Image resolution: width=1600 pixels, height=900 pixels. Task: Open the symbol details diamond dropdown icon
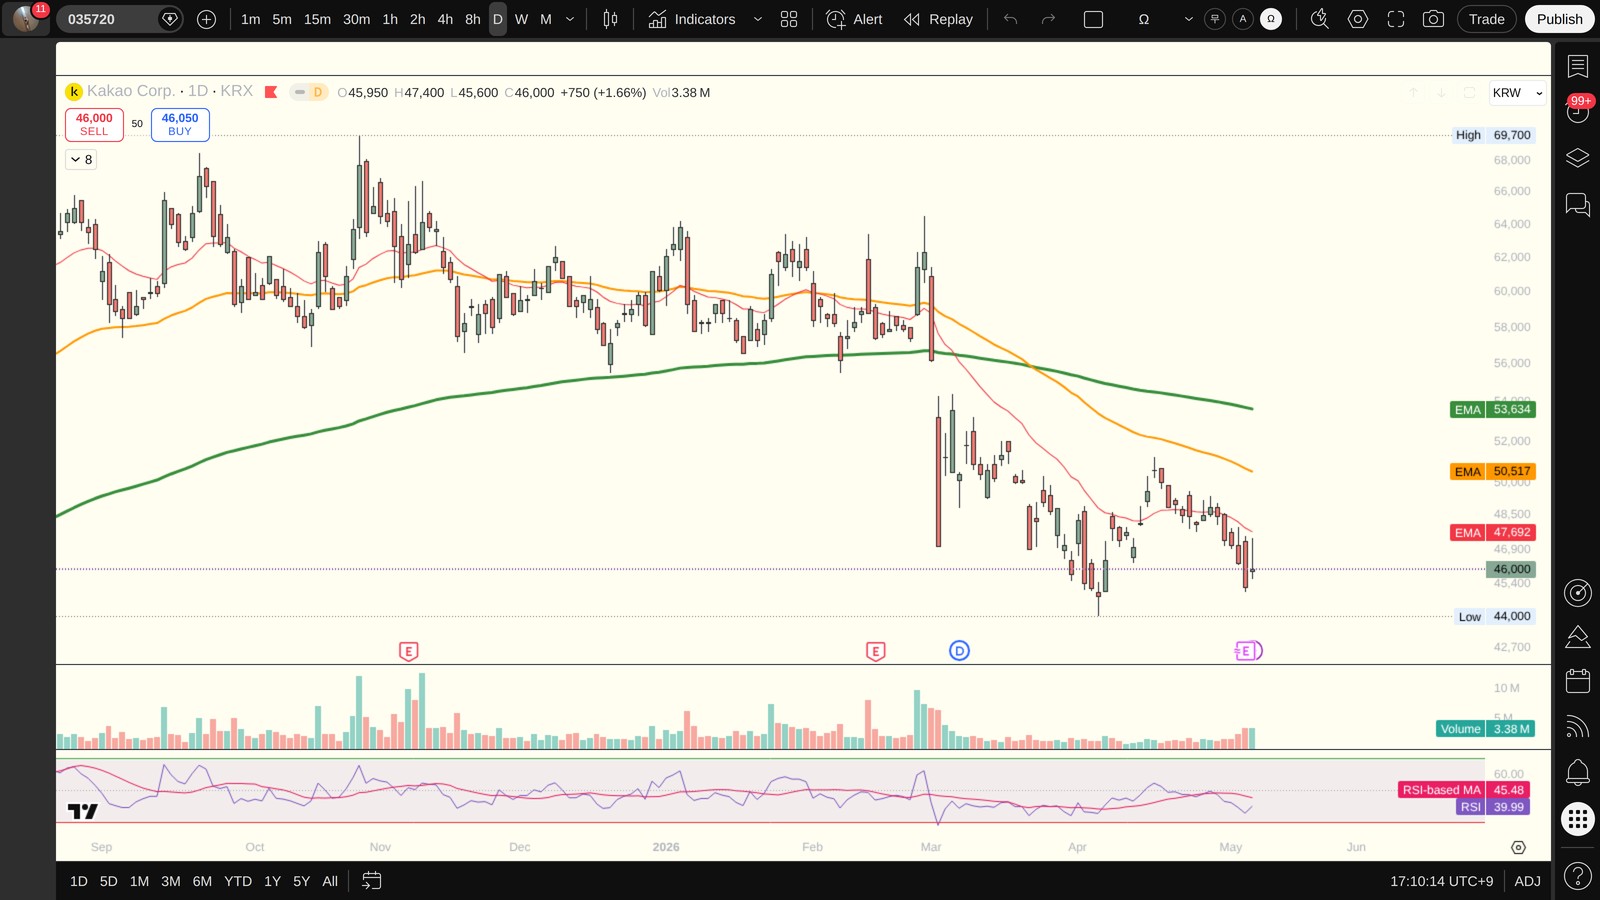pyautogui.click(x=170, y=19)
